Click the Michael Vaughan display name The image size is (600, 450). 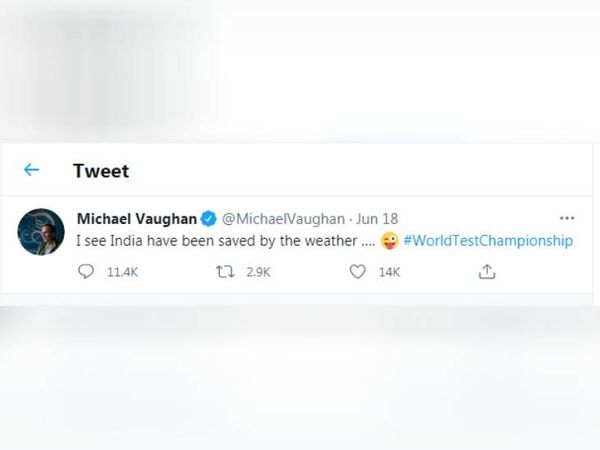tap(137, 219)
